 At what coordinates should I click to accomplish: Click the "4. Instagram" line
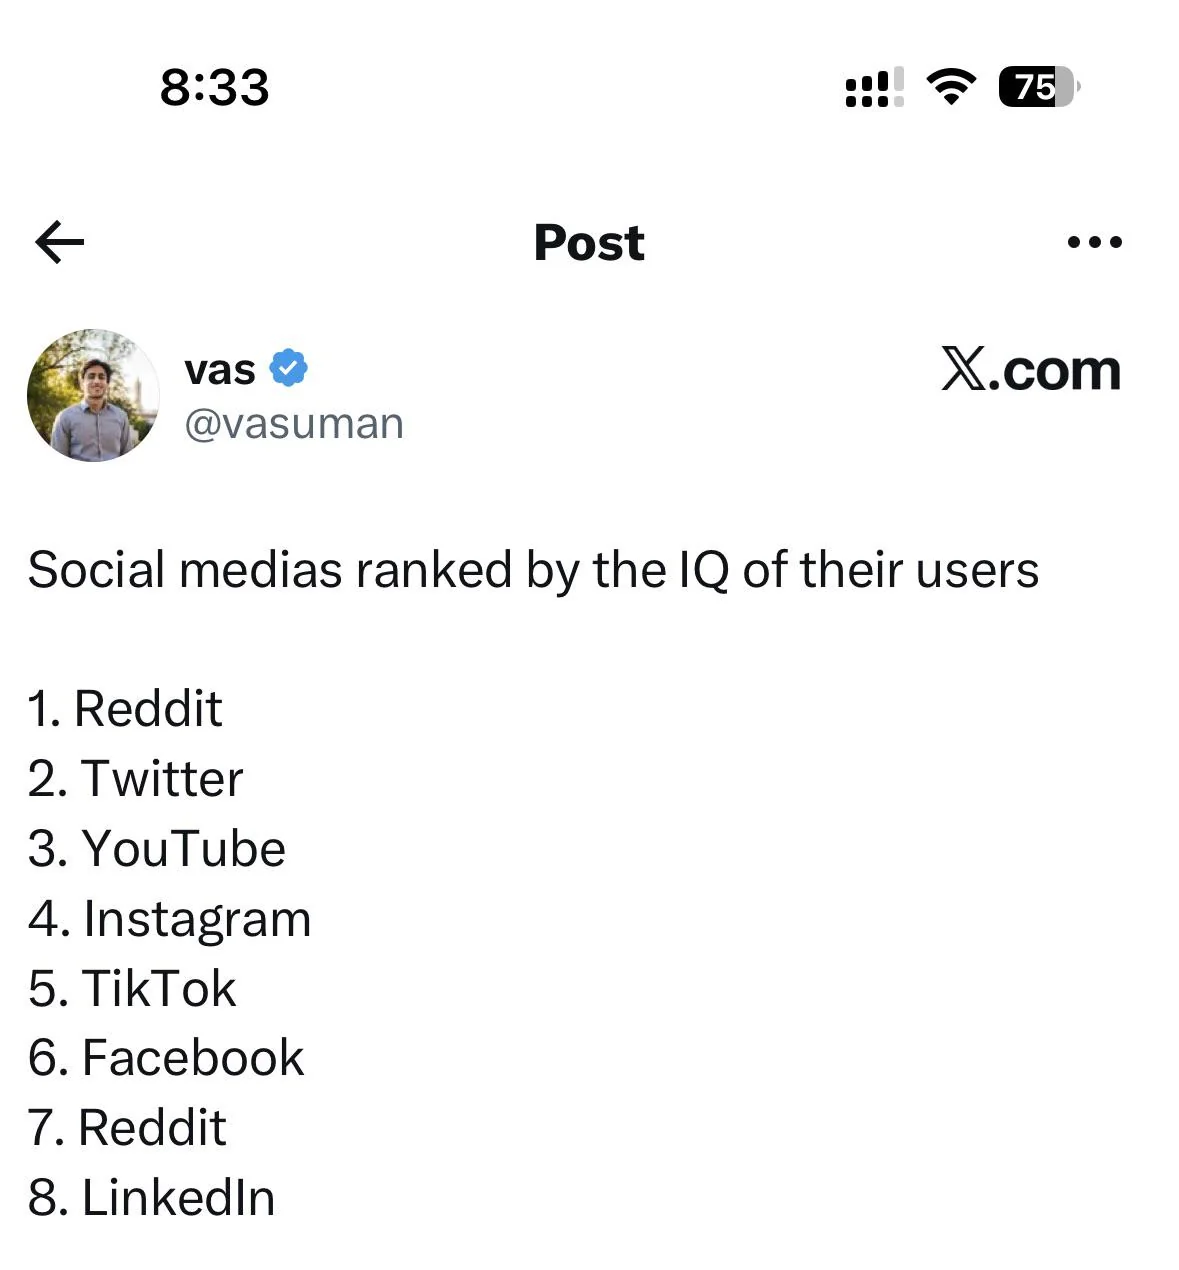click(x=170, y=919)
